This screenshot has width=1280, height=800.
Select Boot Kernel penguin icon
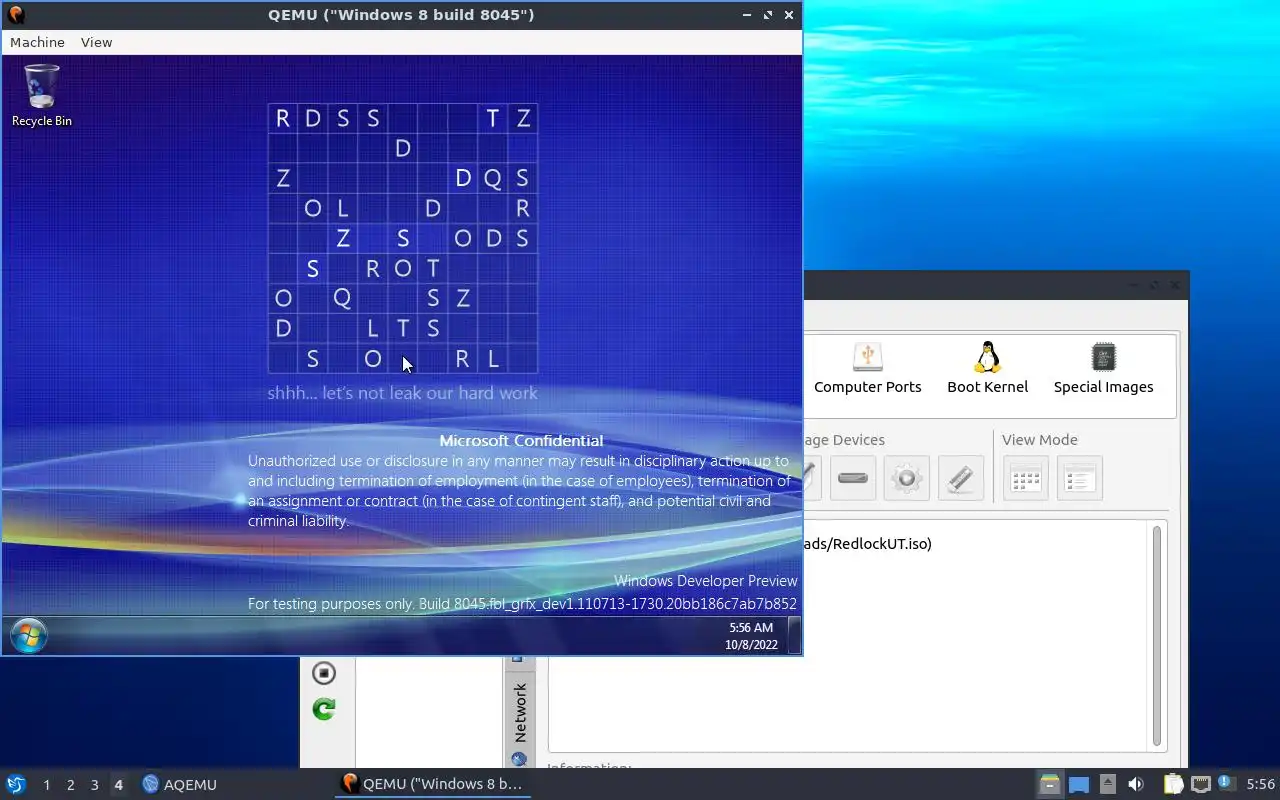pyautogui.click(x=987, y=368)
